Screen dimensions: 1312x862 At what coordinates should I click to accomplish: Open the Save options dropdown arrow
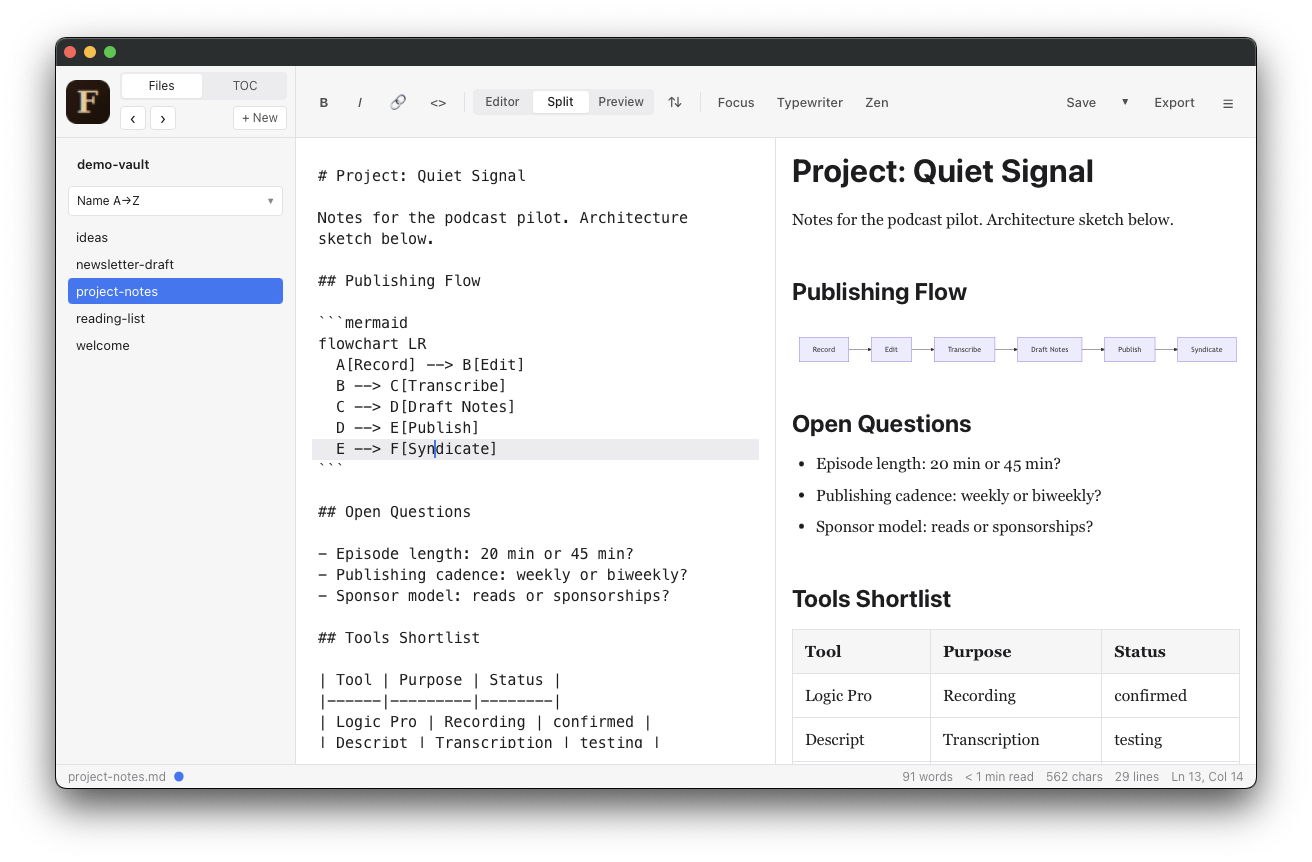1125,102
